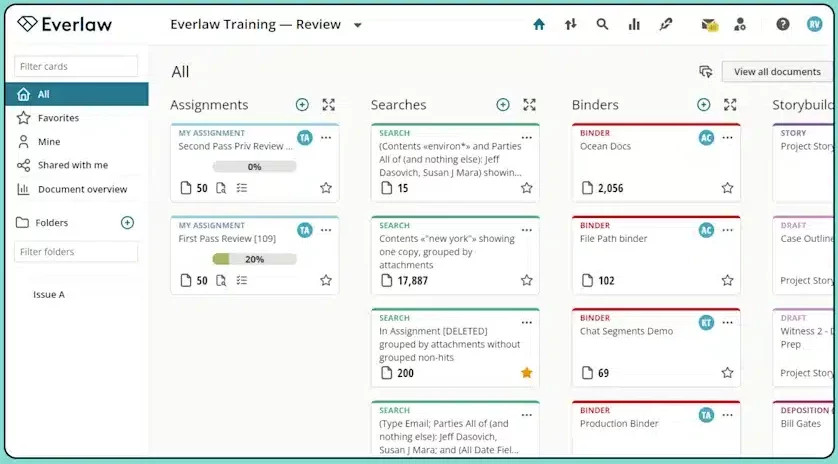The image size is (838, 464).
Task: Focus the Filter cards input
Action: 76,66
